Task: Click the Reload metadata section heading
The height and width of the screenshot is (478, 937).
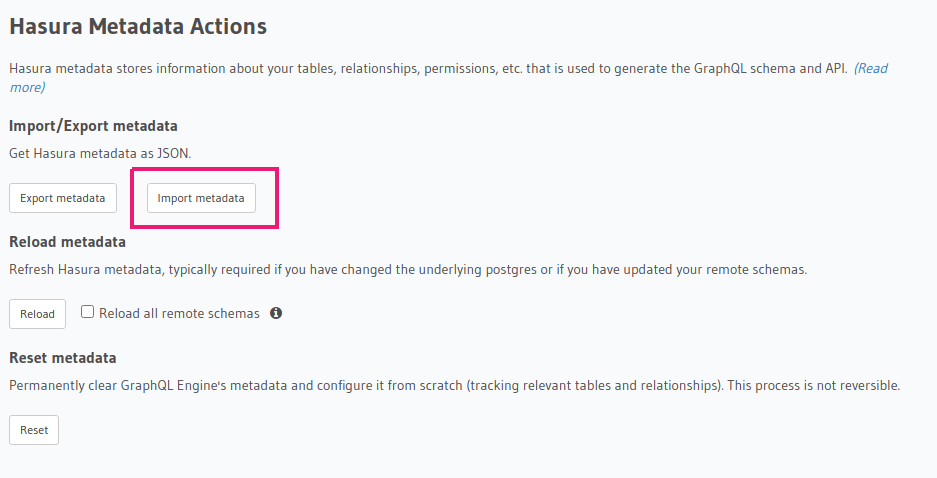Action: [x=67, y=242]
